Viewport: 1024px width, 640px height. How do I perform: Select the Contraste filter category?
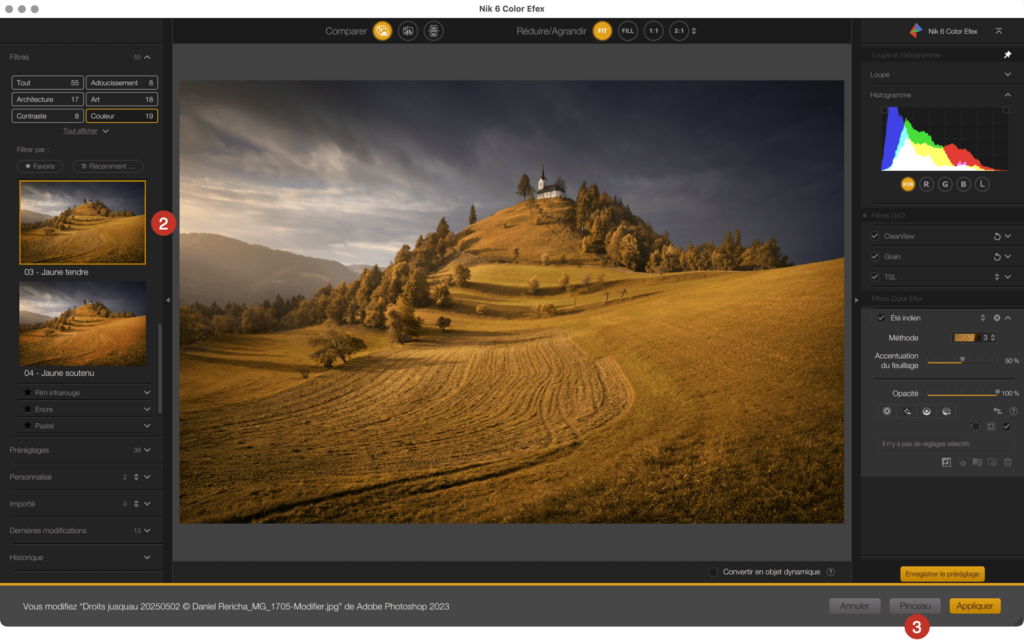point(47,116)
